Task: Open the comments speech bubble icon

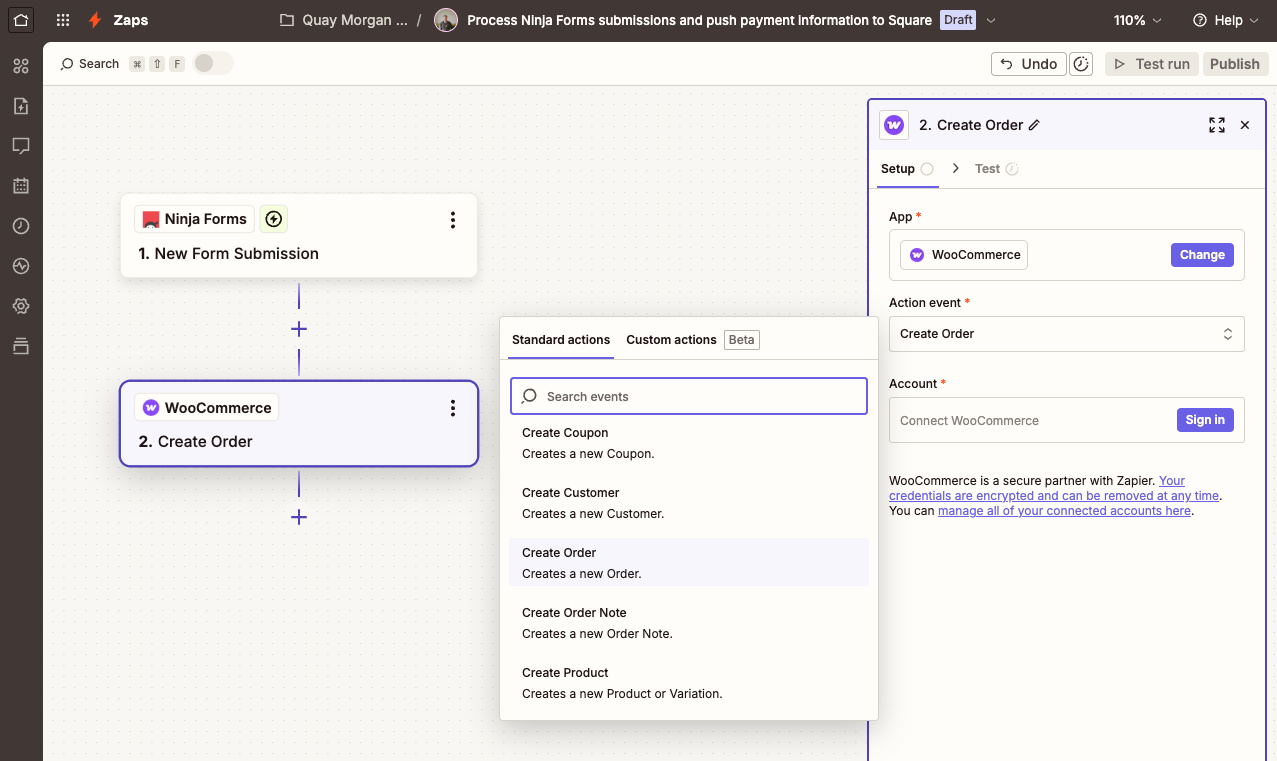Action: (x=21, y=146)
